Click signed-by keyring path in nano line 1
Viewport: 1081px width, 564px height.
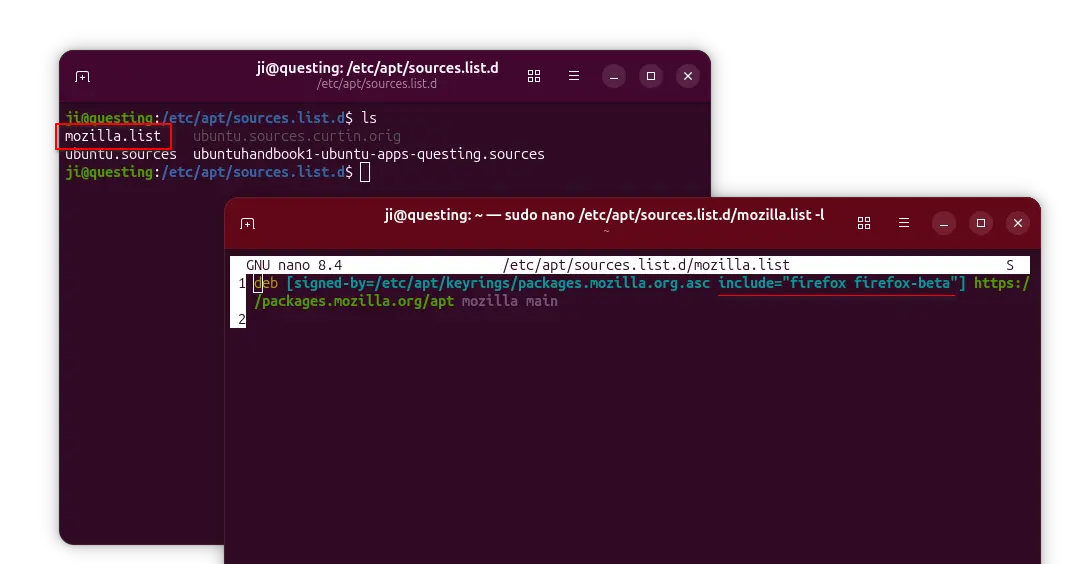click(x=498, y=283)
